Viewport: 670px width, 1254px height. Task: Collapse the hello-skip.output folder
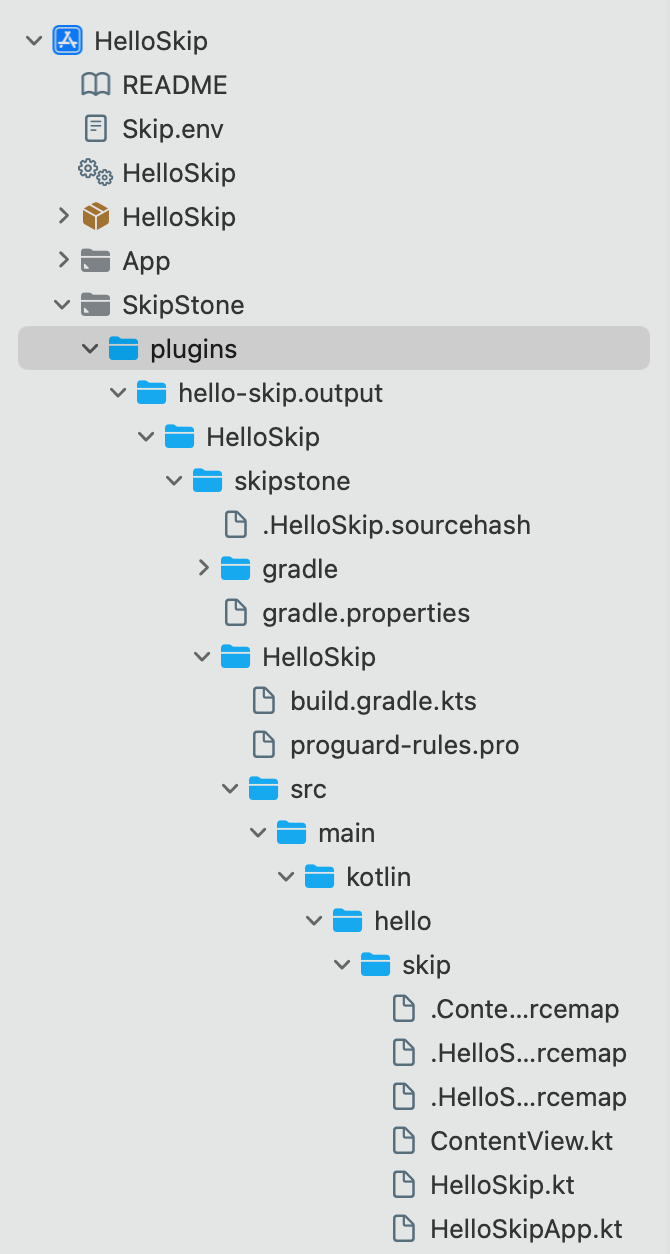click(x=119, y=393)
